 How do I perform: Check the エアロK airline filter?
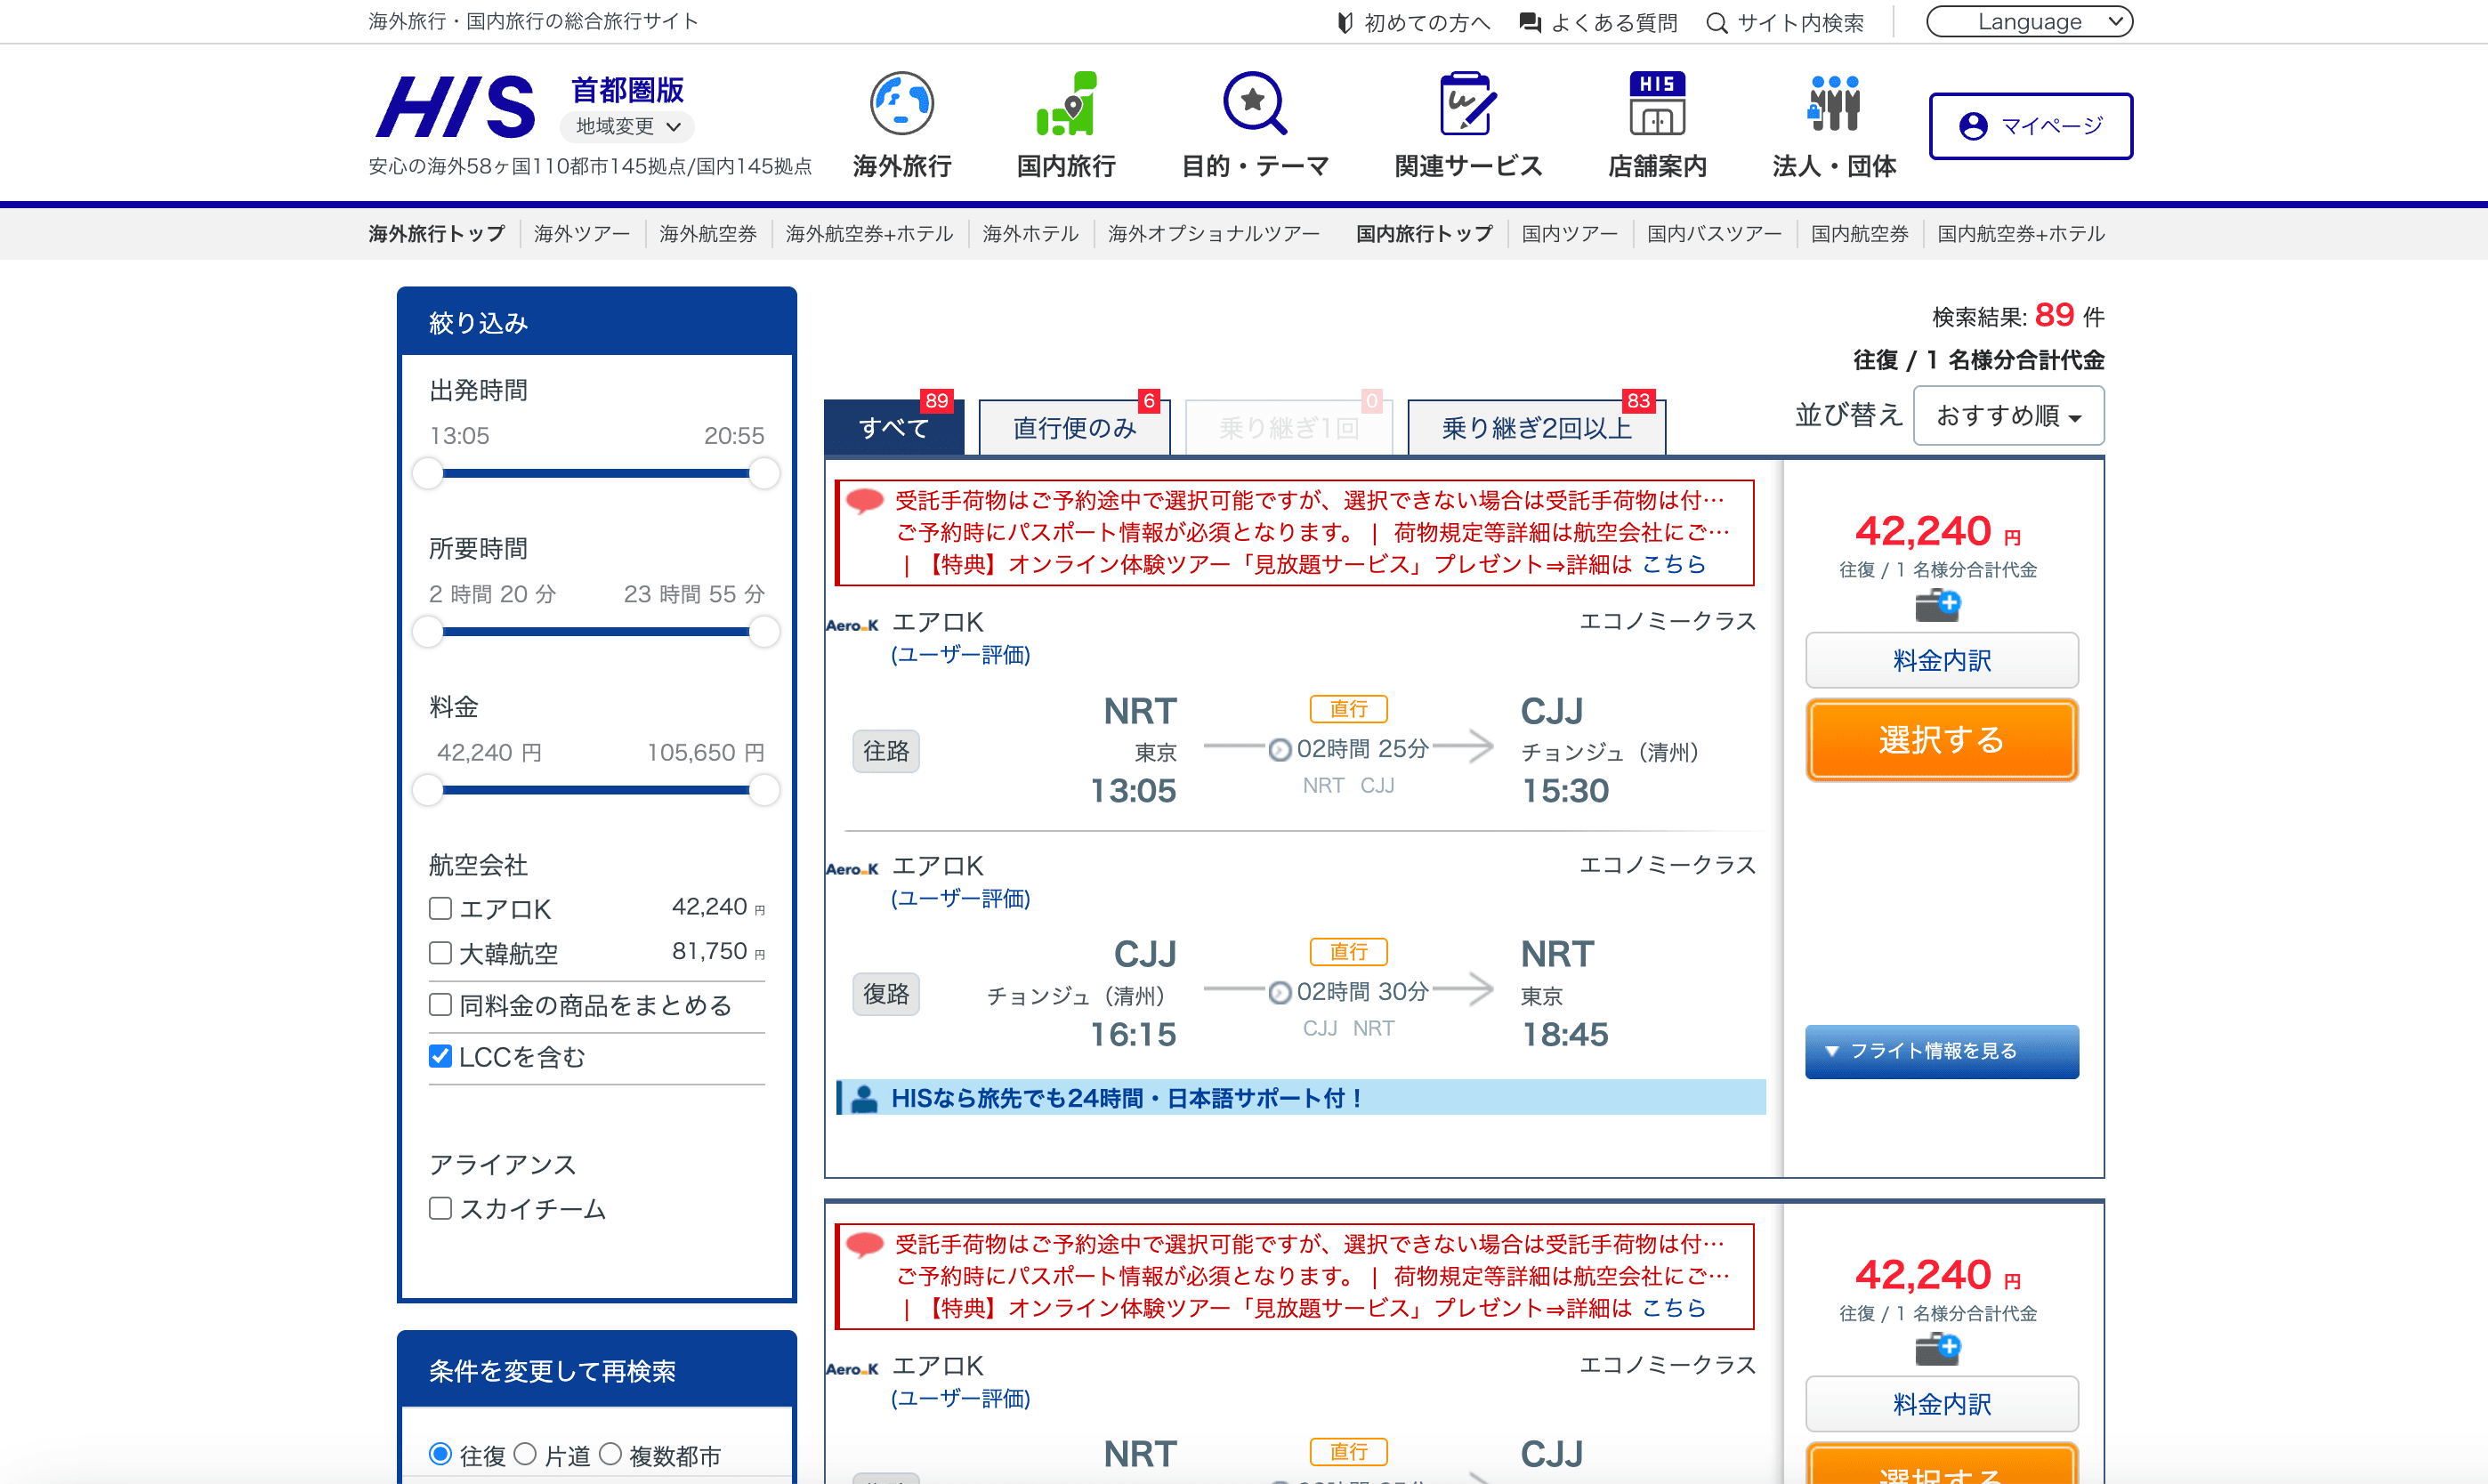pos(440,908)
